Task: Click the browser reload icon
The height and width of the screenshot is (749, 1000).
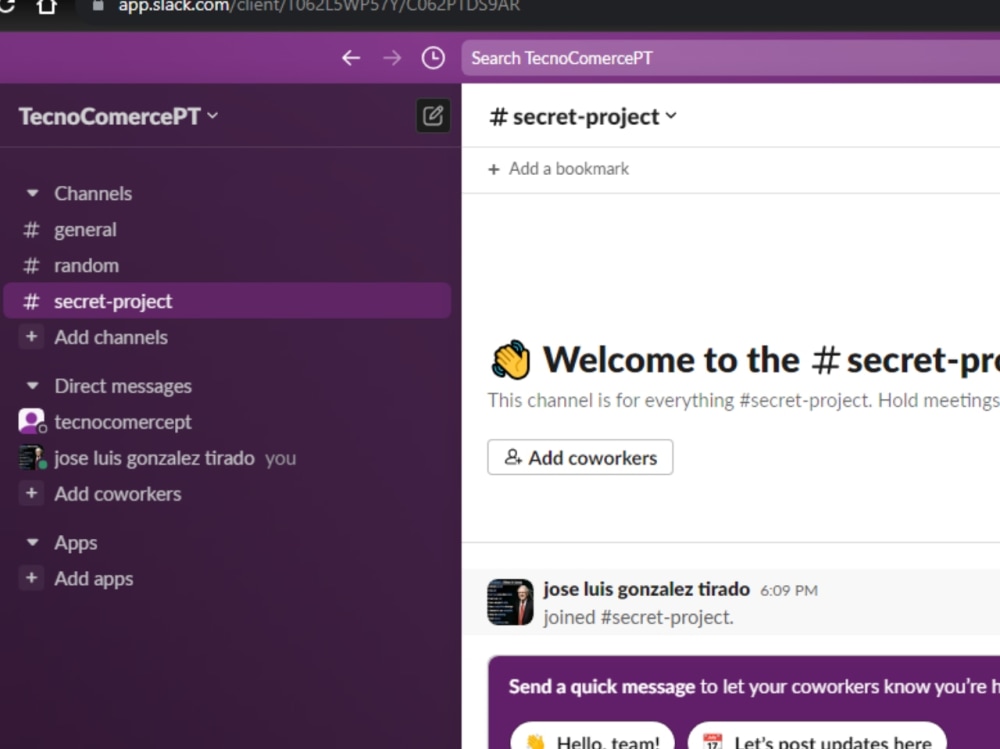Action: point(6,6)
